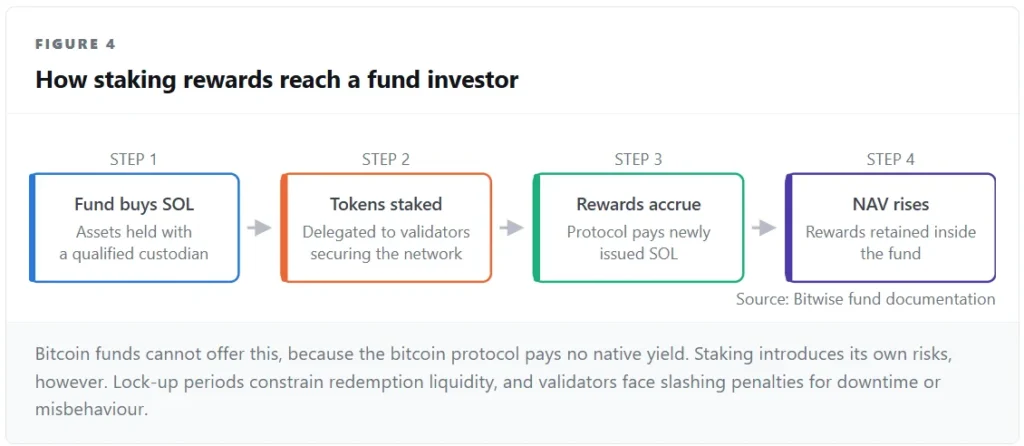Select the STEP 3 label

point(639,159)
